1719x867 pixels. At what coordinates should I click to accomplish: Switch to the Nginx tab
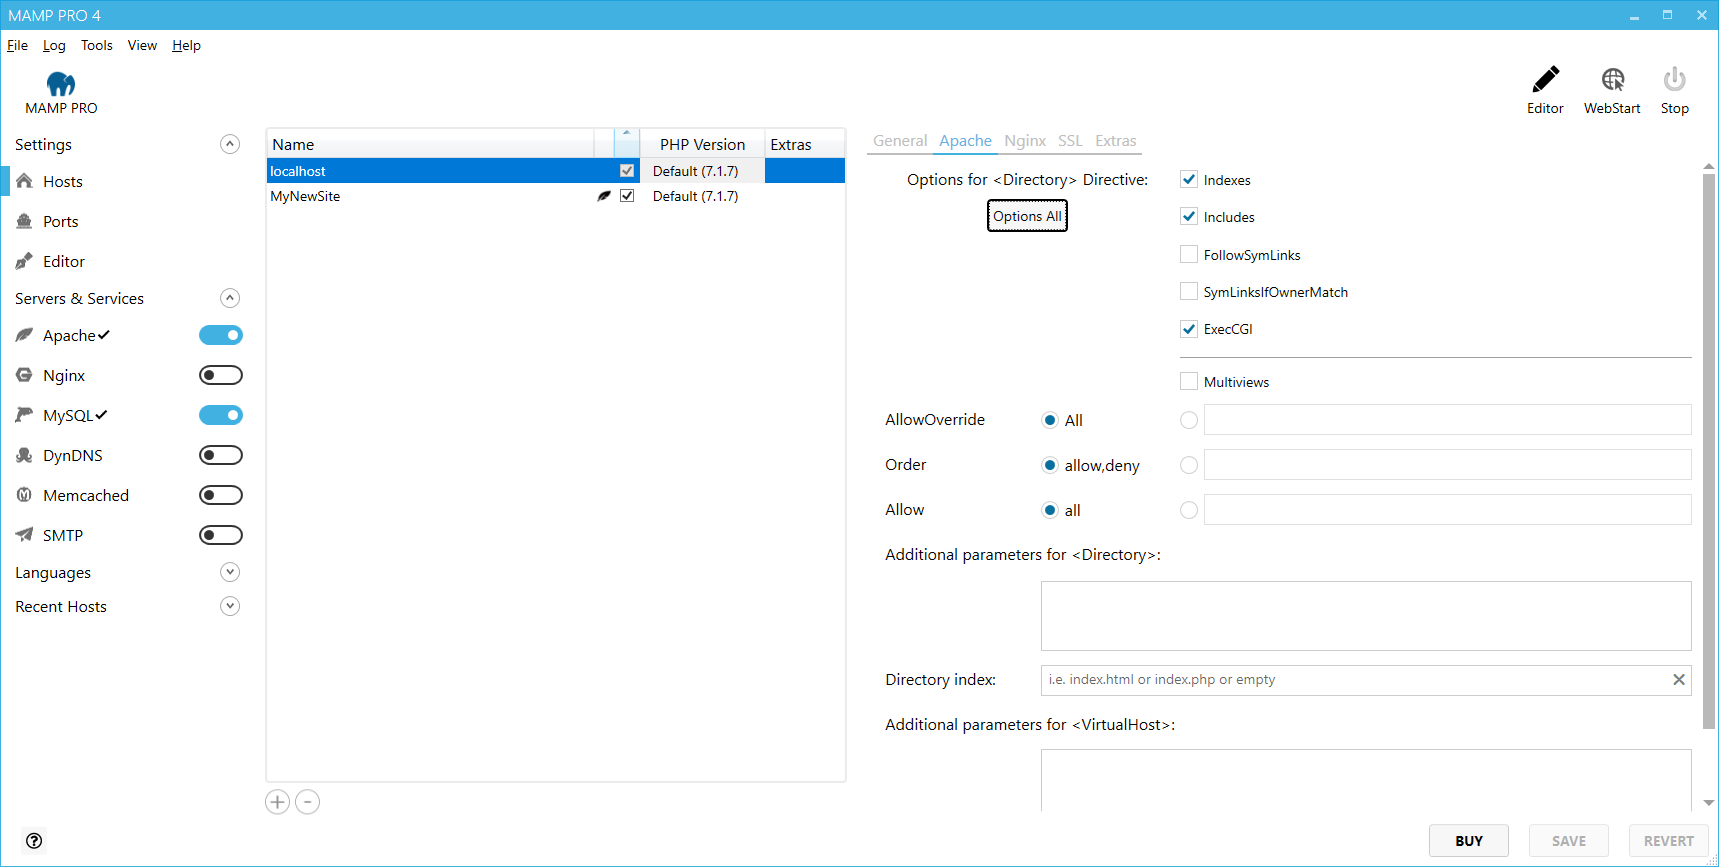point(1025,141)
